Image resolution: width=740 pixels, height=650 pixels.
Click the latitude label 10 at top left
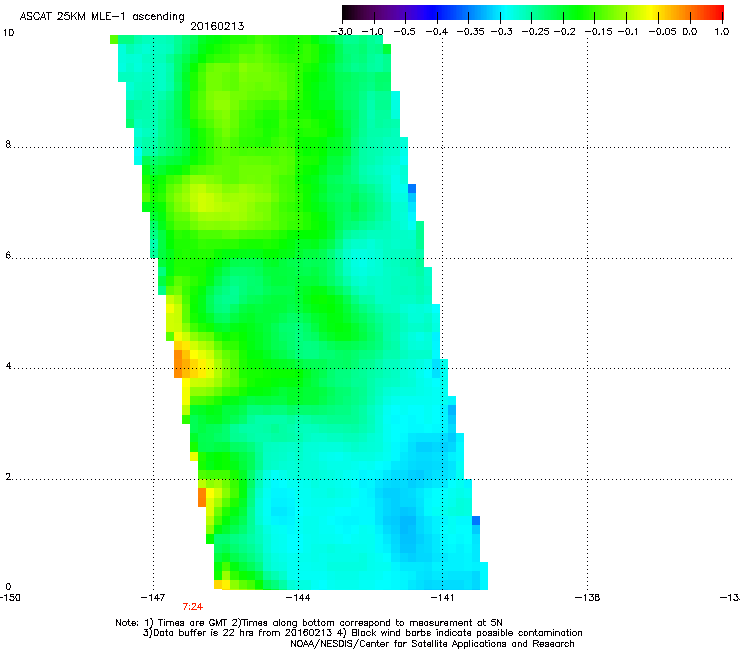8,33
